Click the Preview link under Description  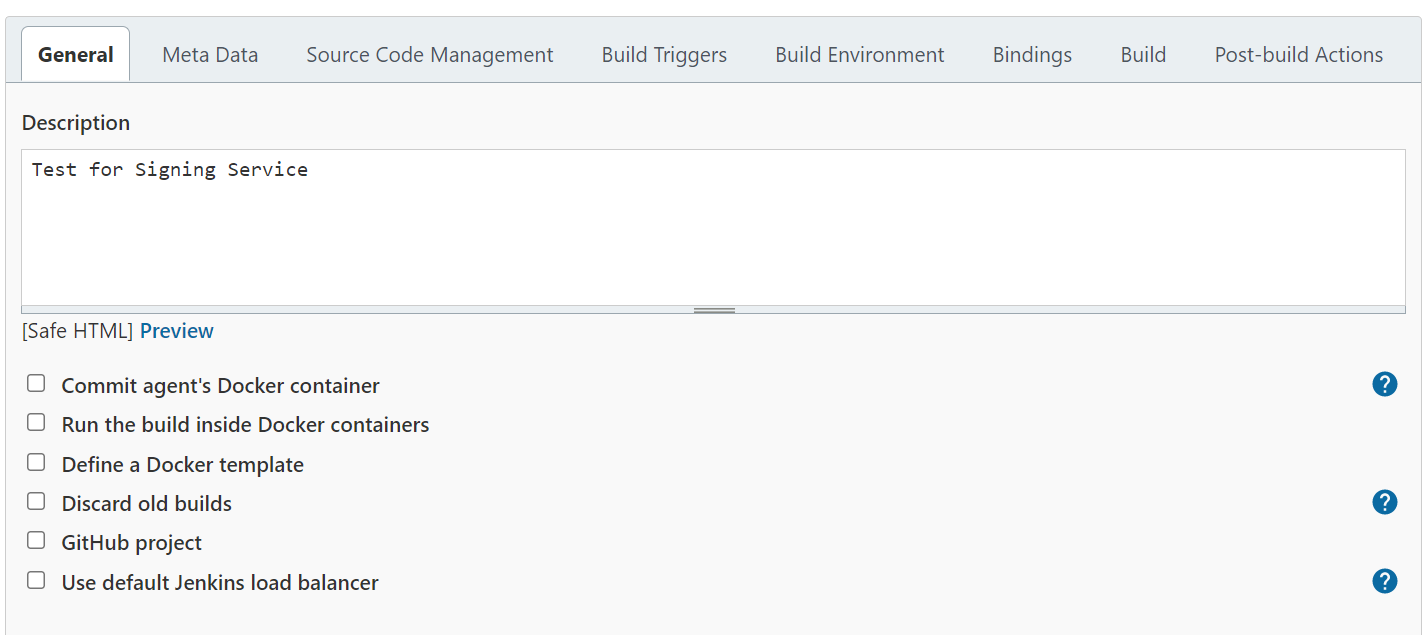click(177, 331)
